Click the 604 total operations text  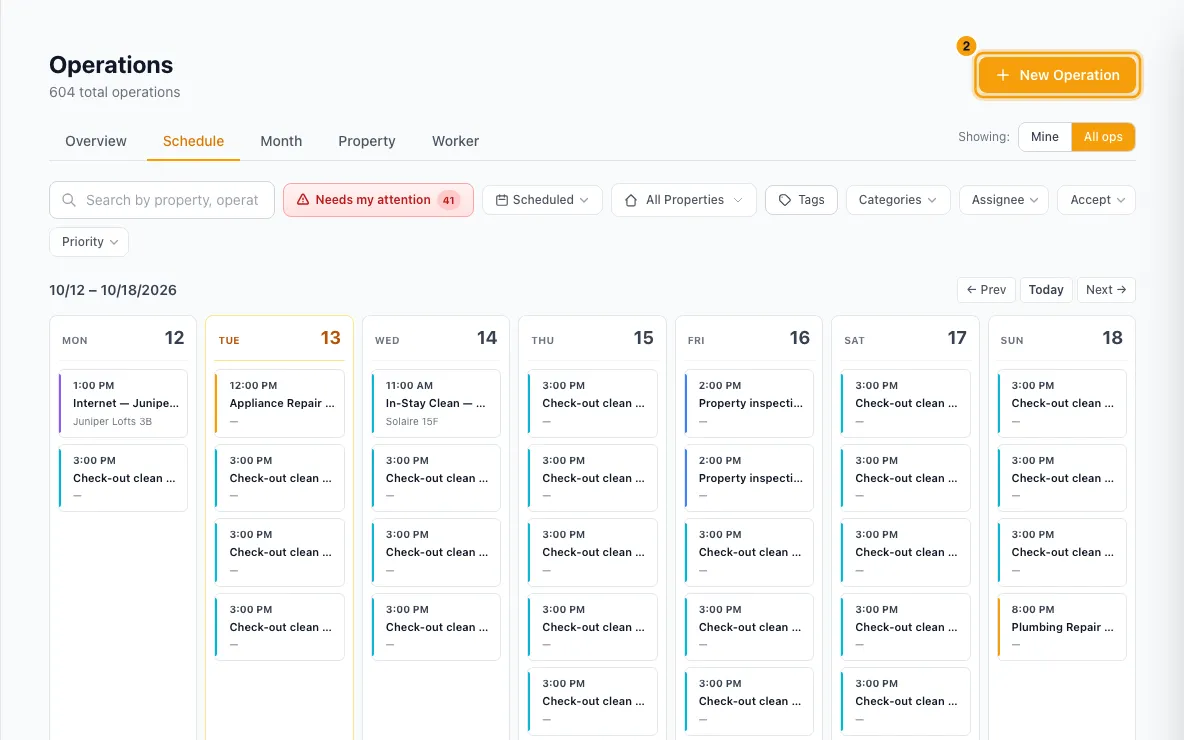click(x=115, y=92)
